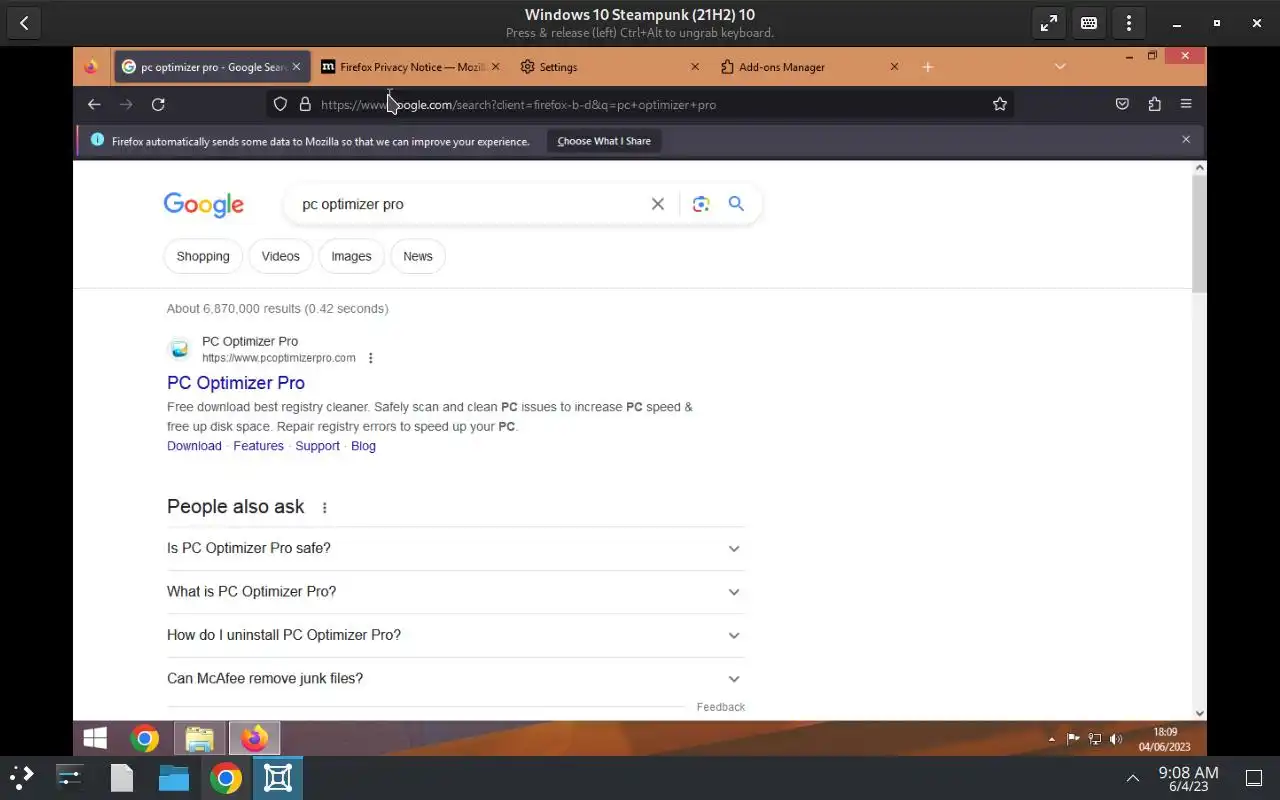The image size is (1280, 800).
Task: Open the list all tabs dropdown arrow
Action: pos(1060,67)
